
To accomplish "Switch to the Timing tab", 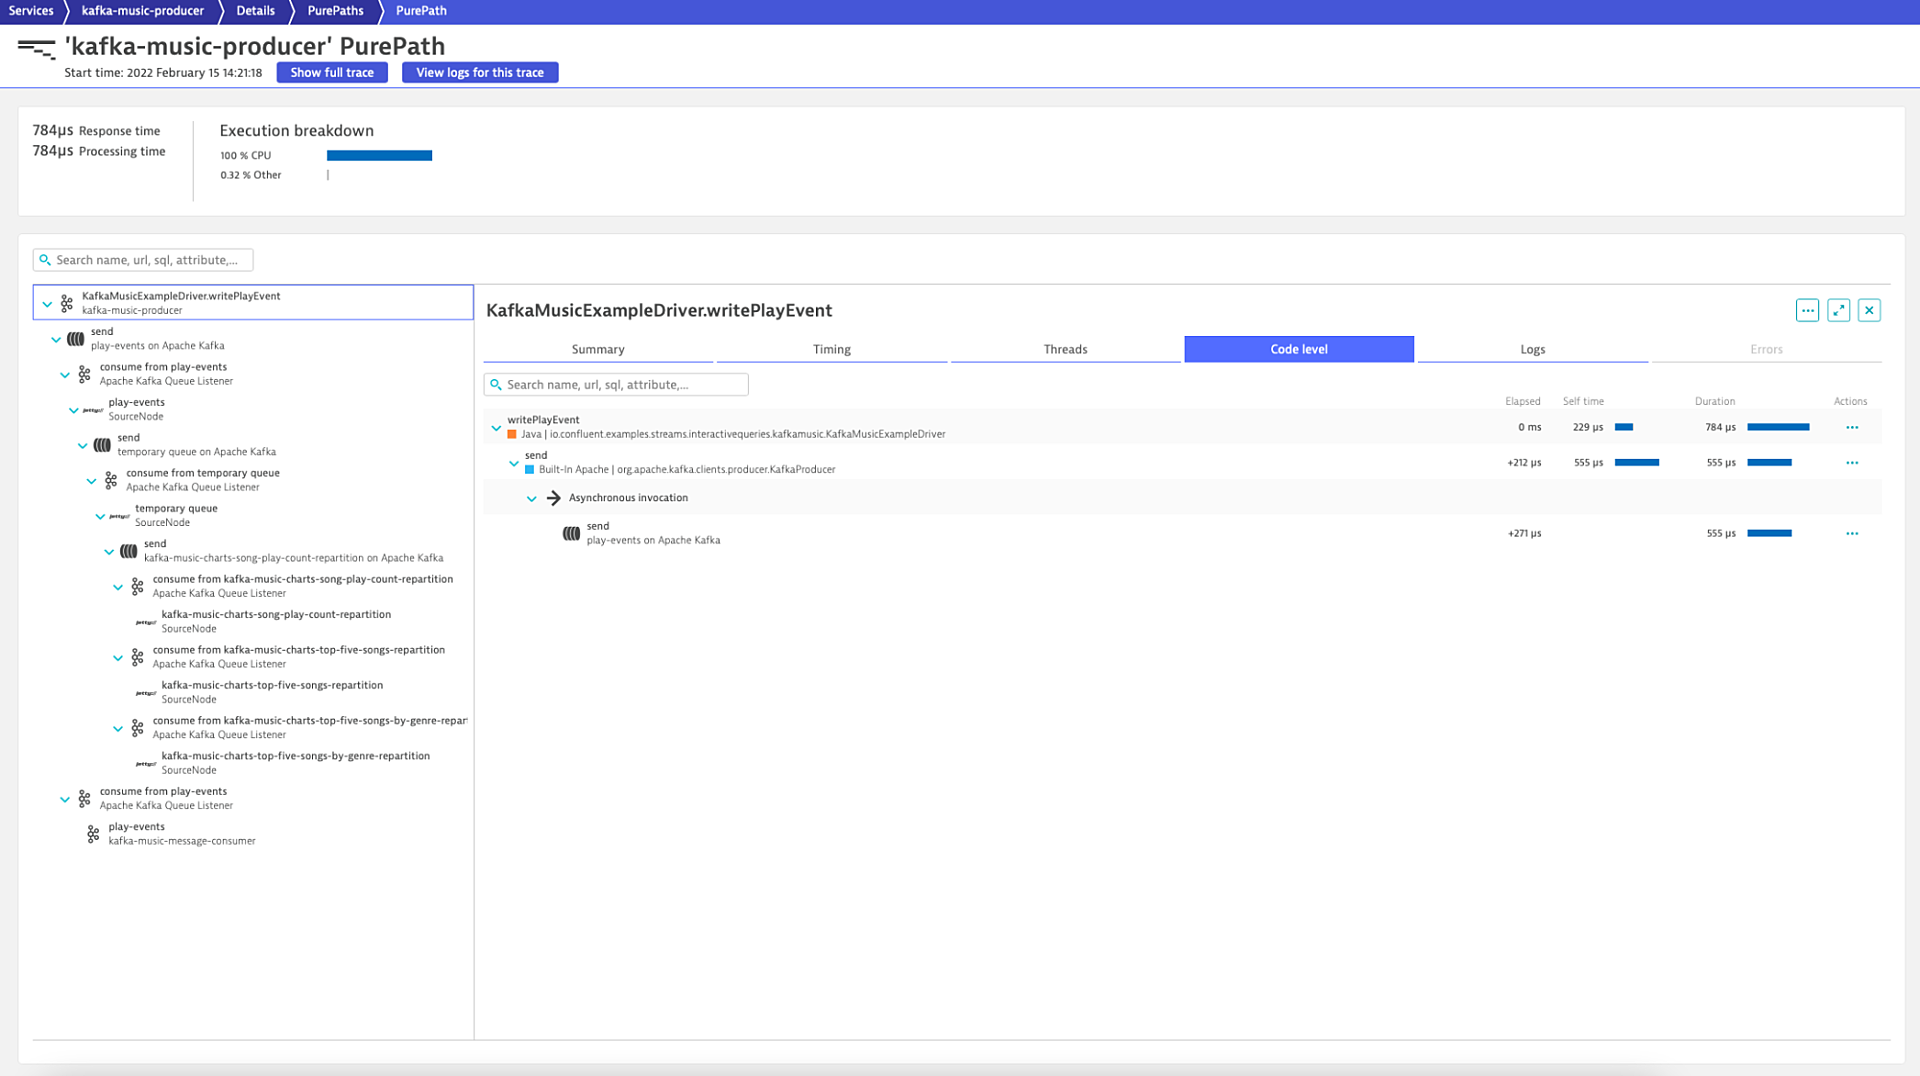I will 832,349.
